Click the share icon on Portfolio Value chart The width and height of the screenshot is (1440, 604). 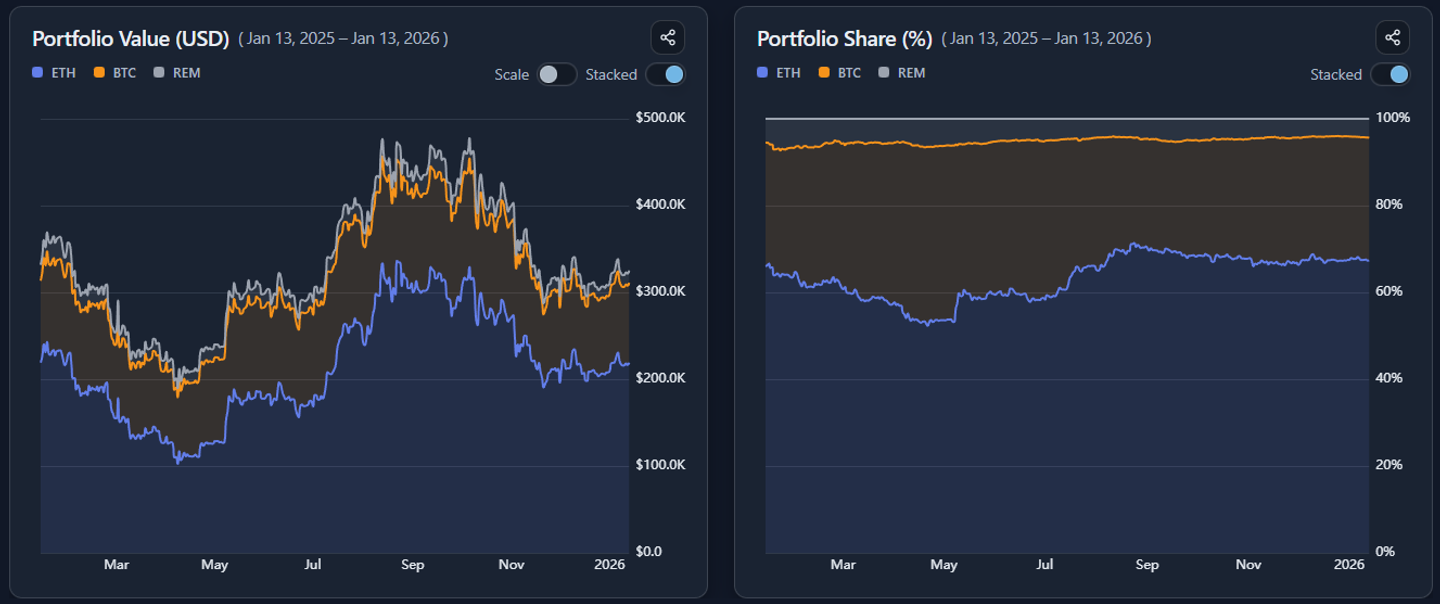[x=667, y=38]
